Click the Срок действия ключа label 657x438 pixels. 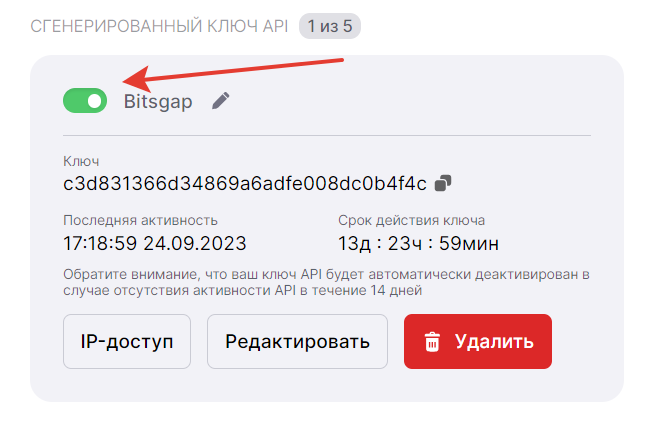[x=411, y=220]
